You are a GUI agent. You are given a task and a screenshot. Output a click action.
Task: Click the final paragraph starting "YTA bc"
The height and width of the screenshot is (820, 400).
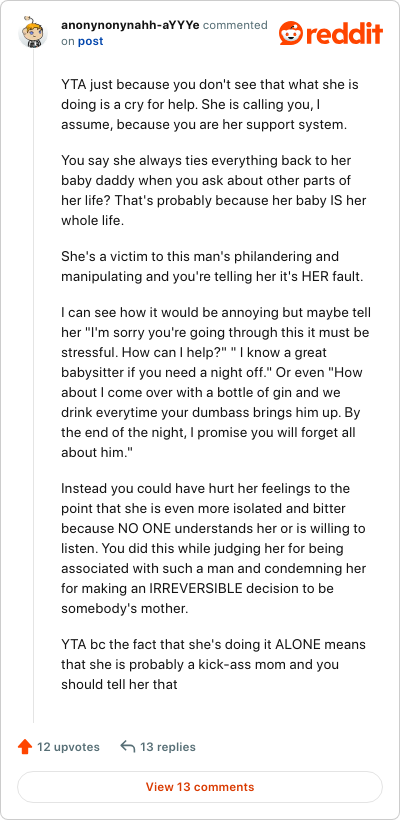213,664
